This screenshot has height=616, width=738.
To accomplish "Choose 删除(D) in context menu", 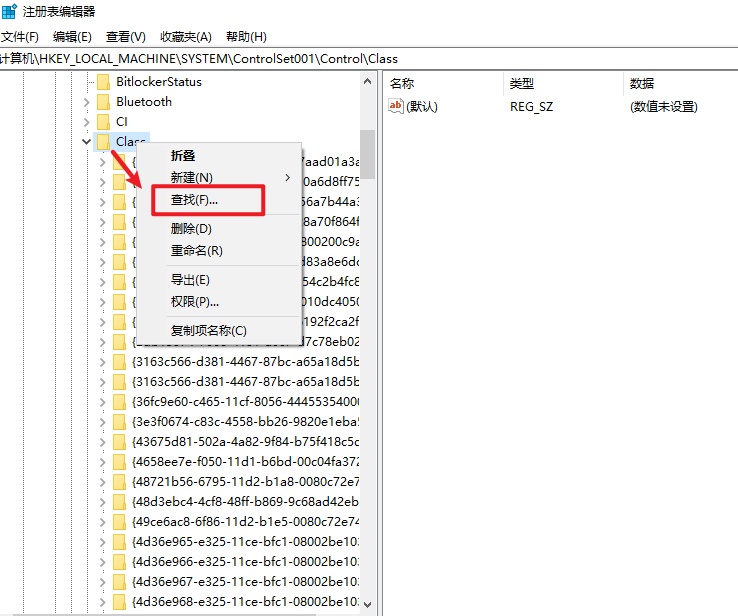I will (x=191, y=229).
